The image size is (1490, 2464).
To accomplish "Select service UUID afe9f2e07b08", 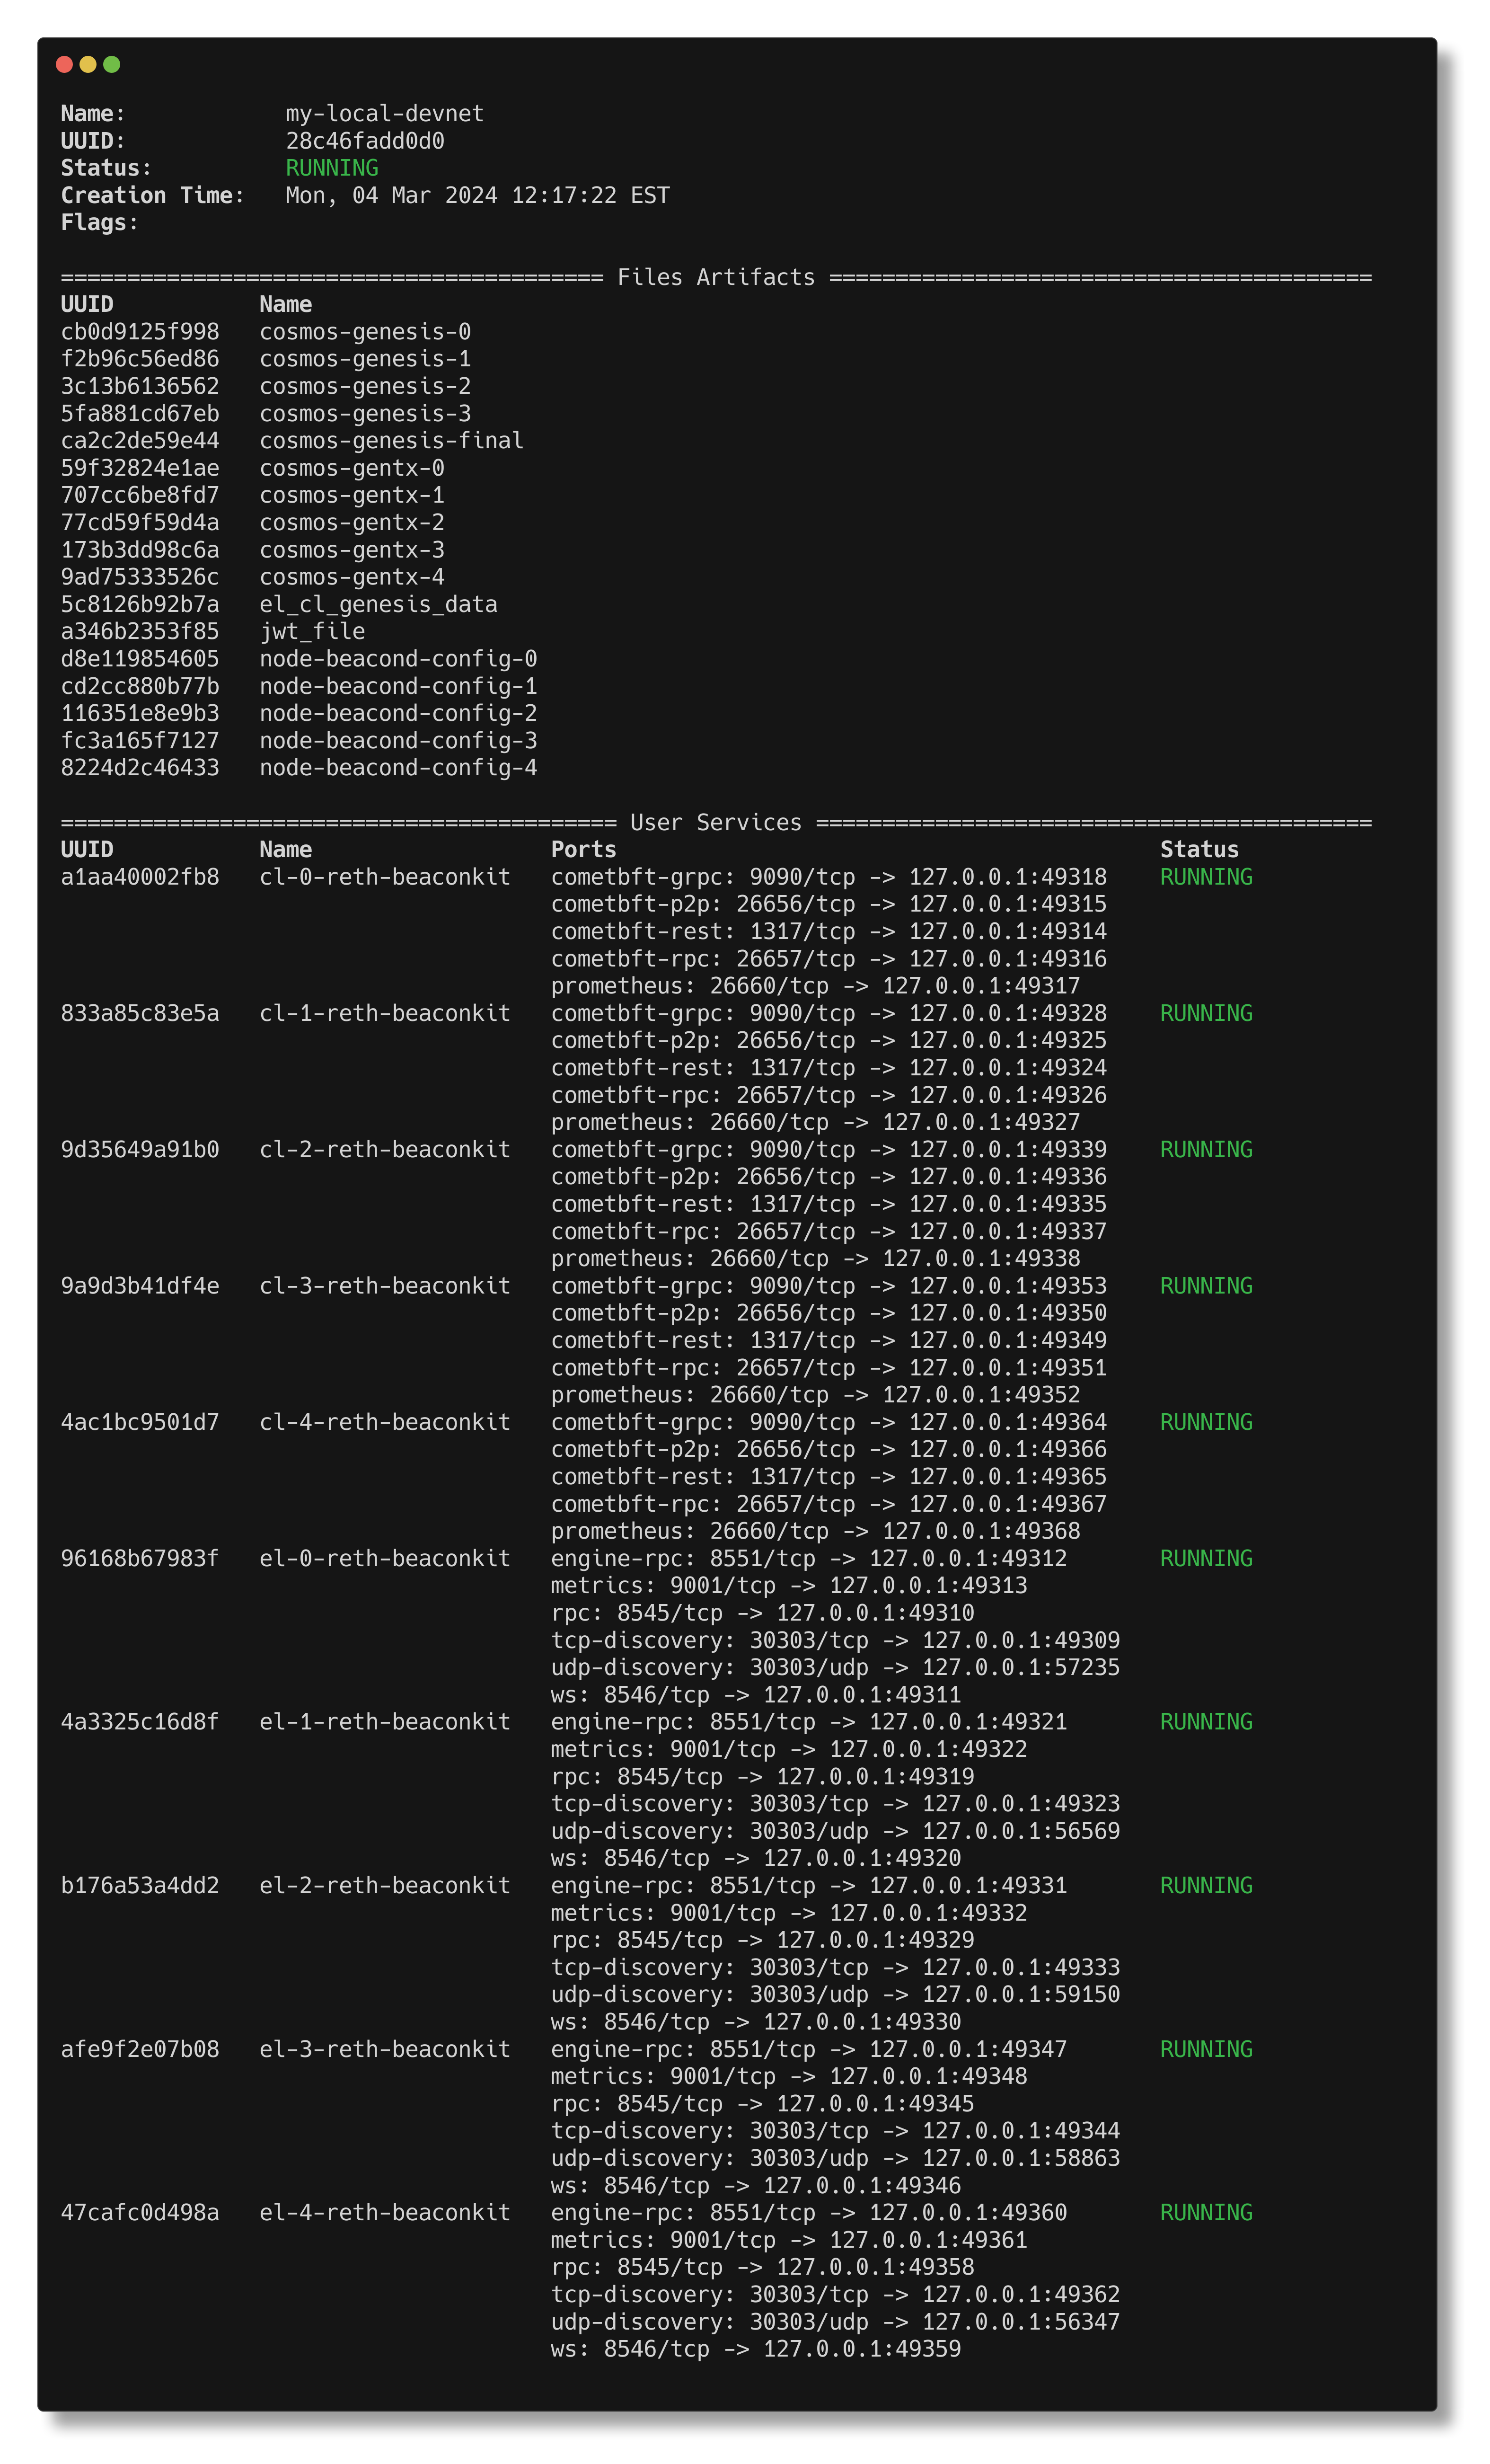I will (140, 2049).
